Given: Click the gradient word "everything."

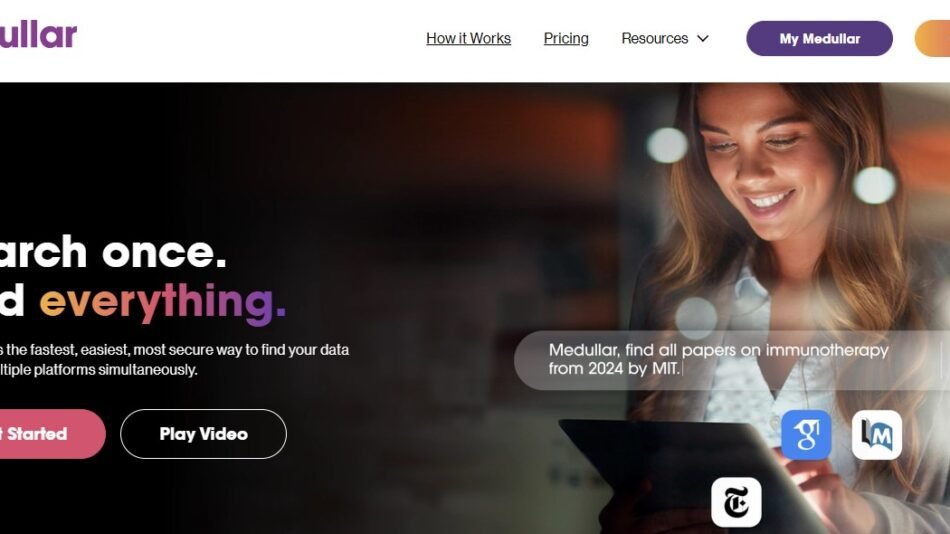Looking at the screenshot, I should pos(162,301).
